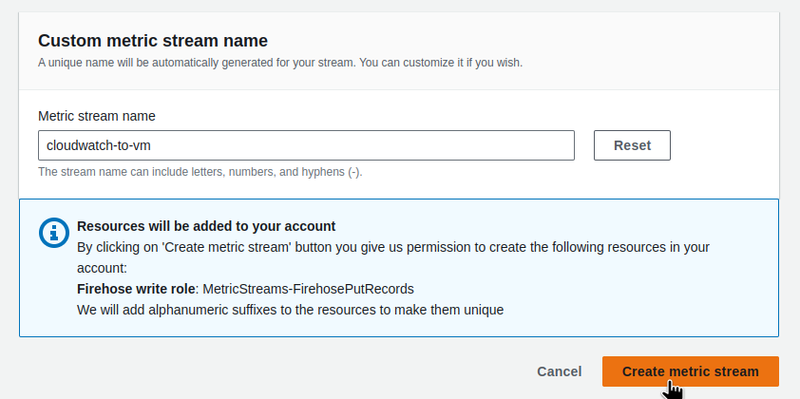Click the unique name auto-generated description

click(x=280, y=63)
